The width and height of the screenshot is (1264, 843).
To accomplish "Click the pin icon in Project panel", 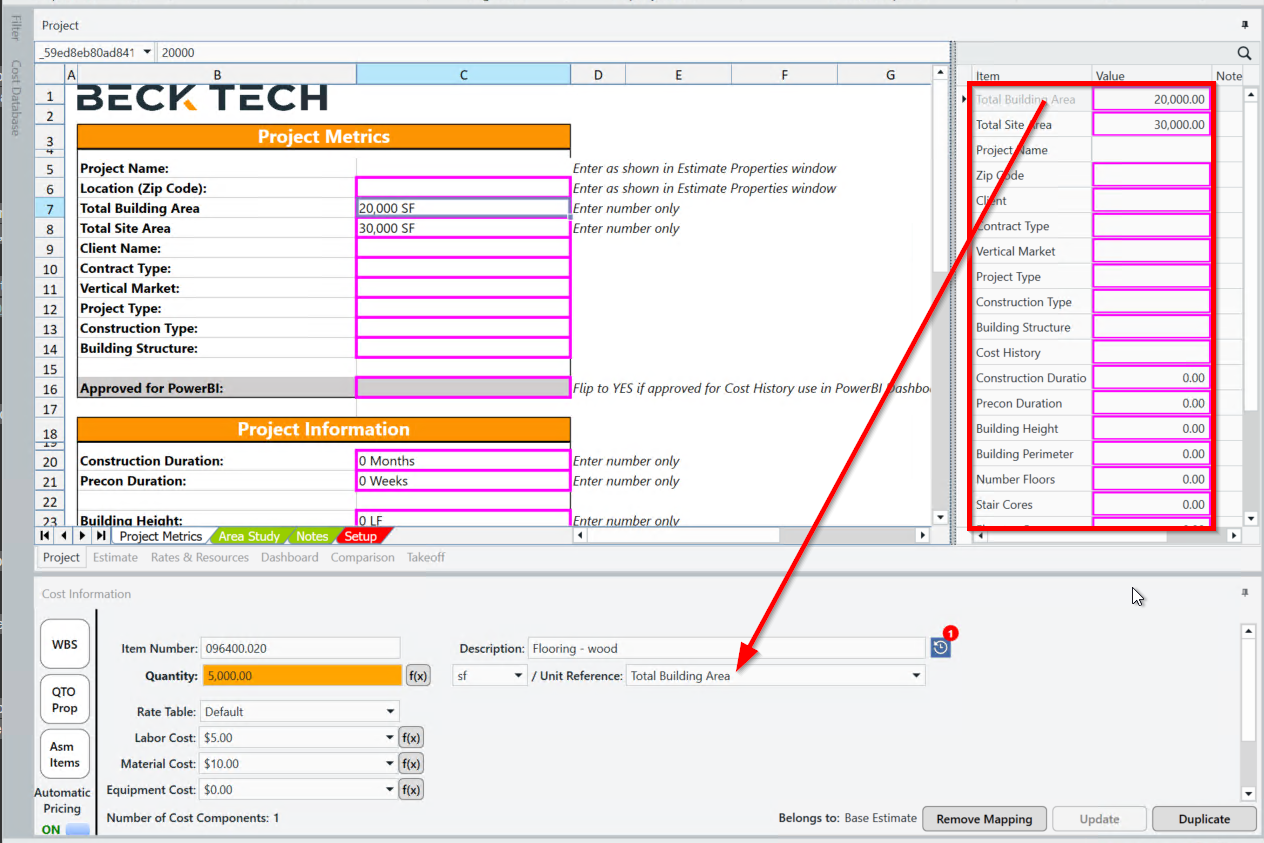I will pos(1245,25).
